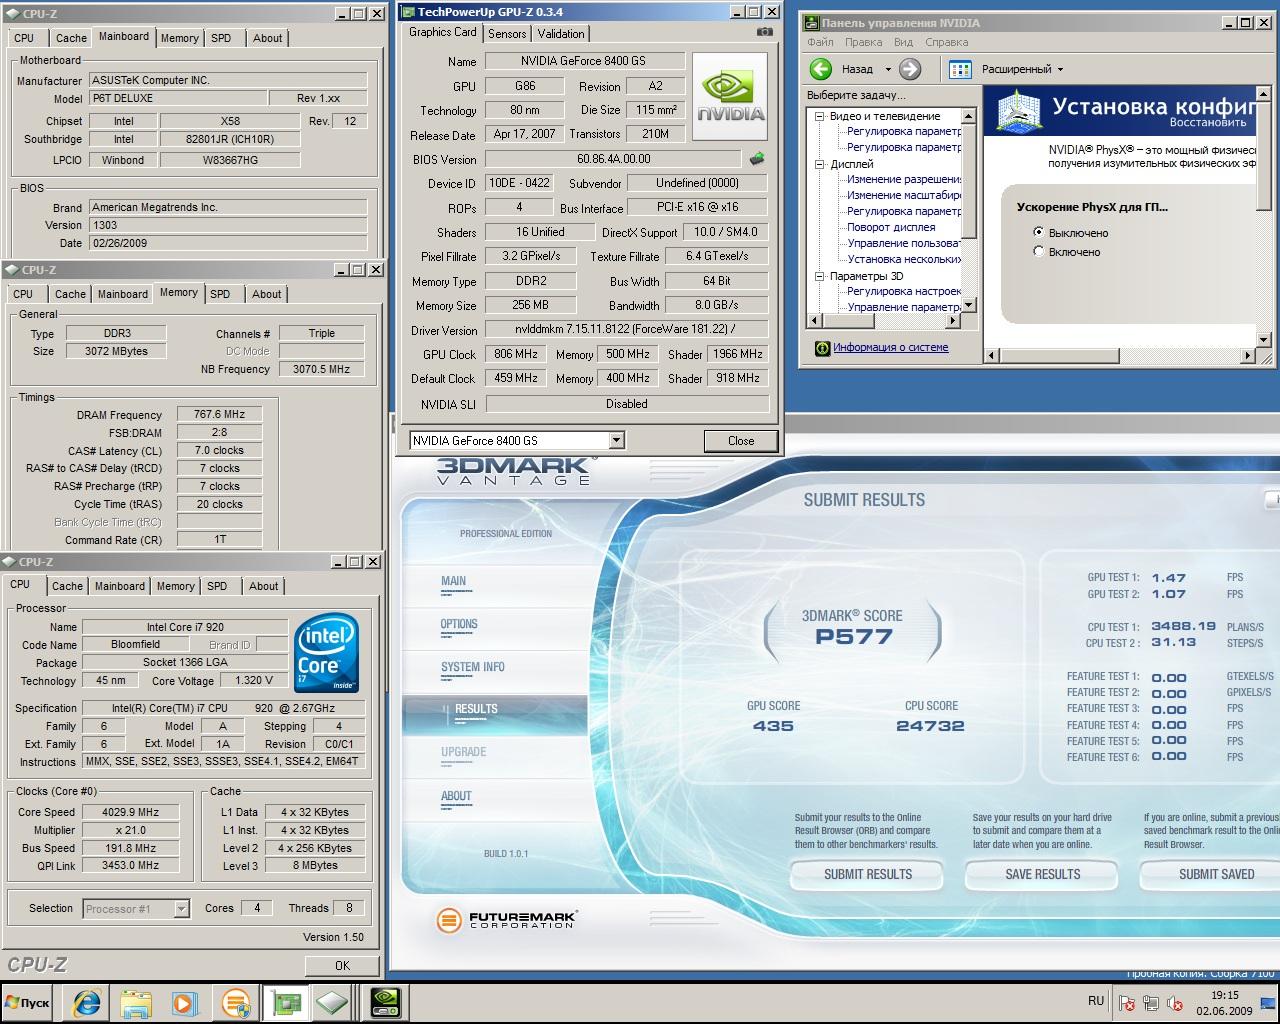Open the Пуск start button
This screenshot has width=1280, height=1024.
[x=27, y=1003]
